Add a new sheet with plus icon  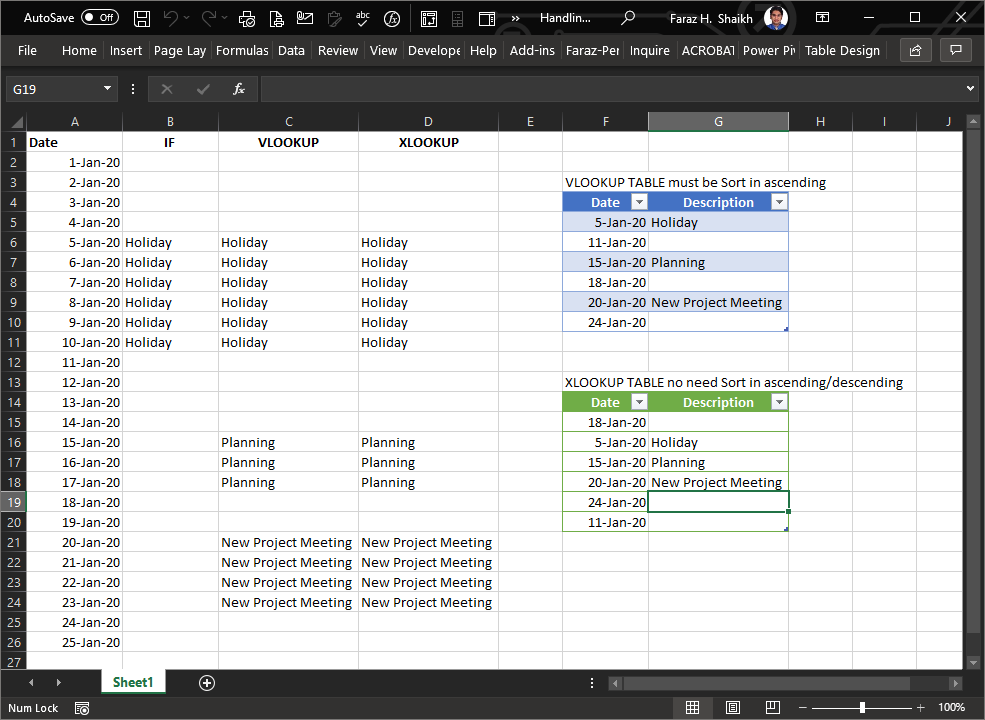[x=207, y=683]
